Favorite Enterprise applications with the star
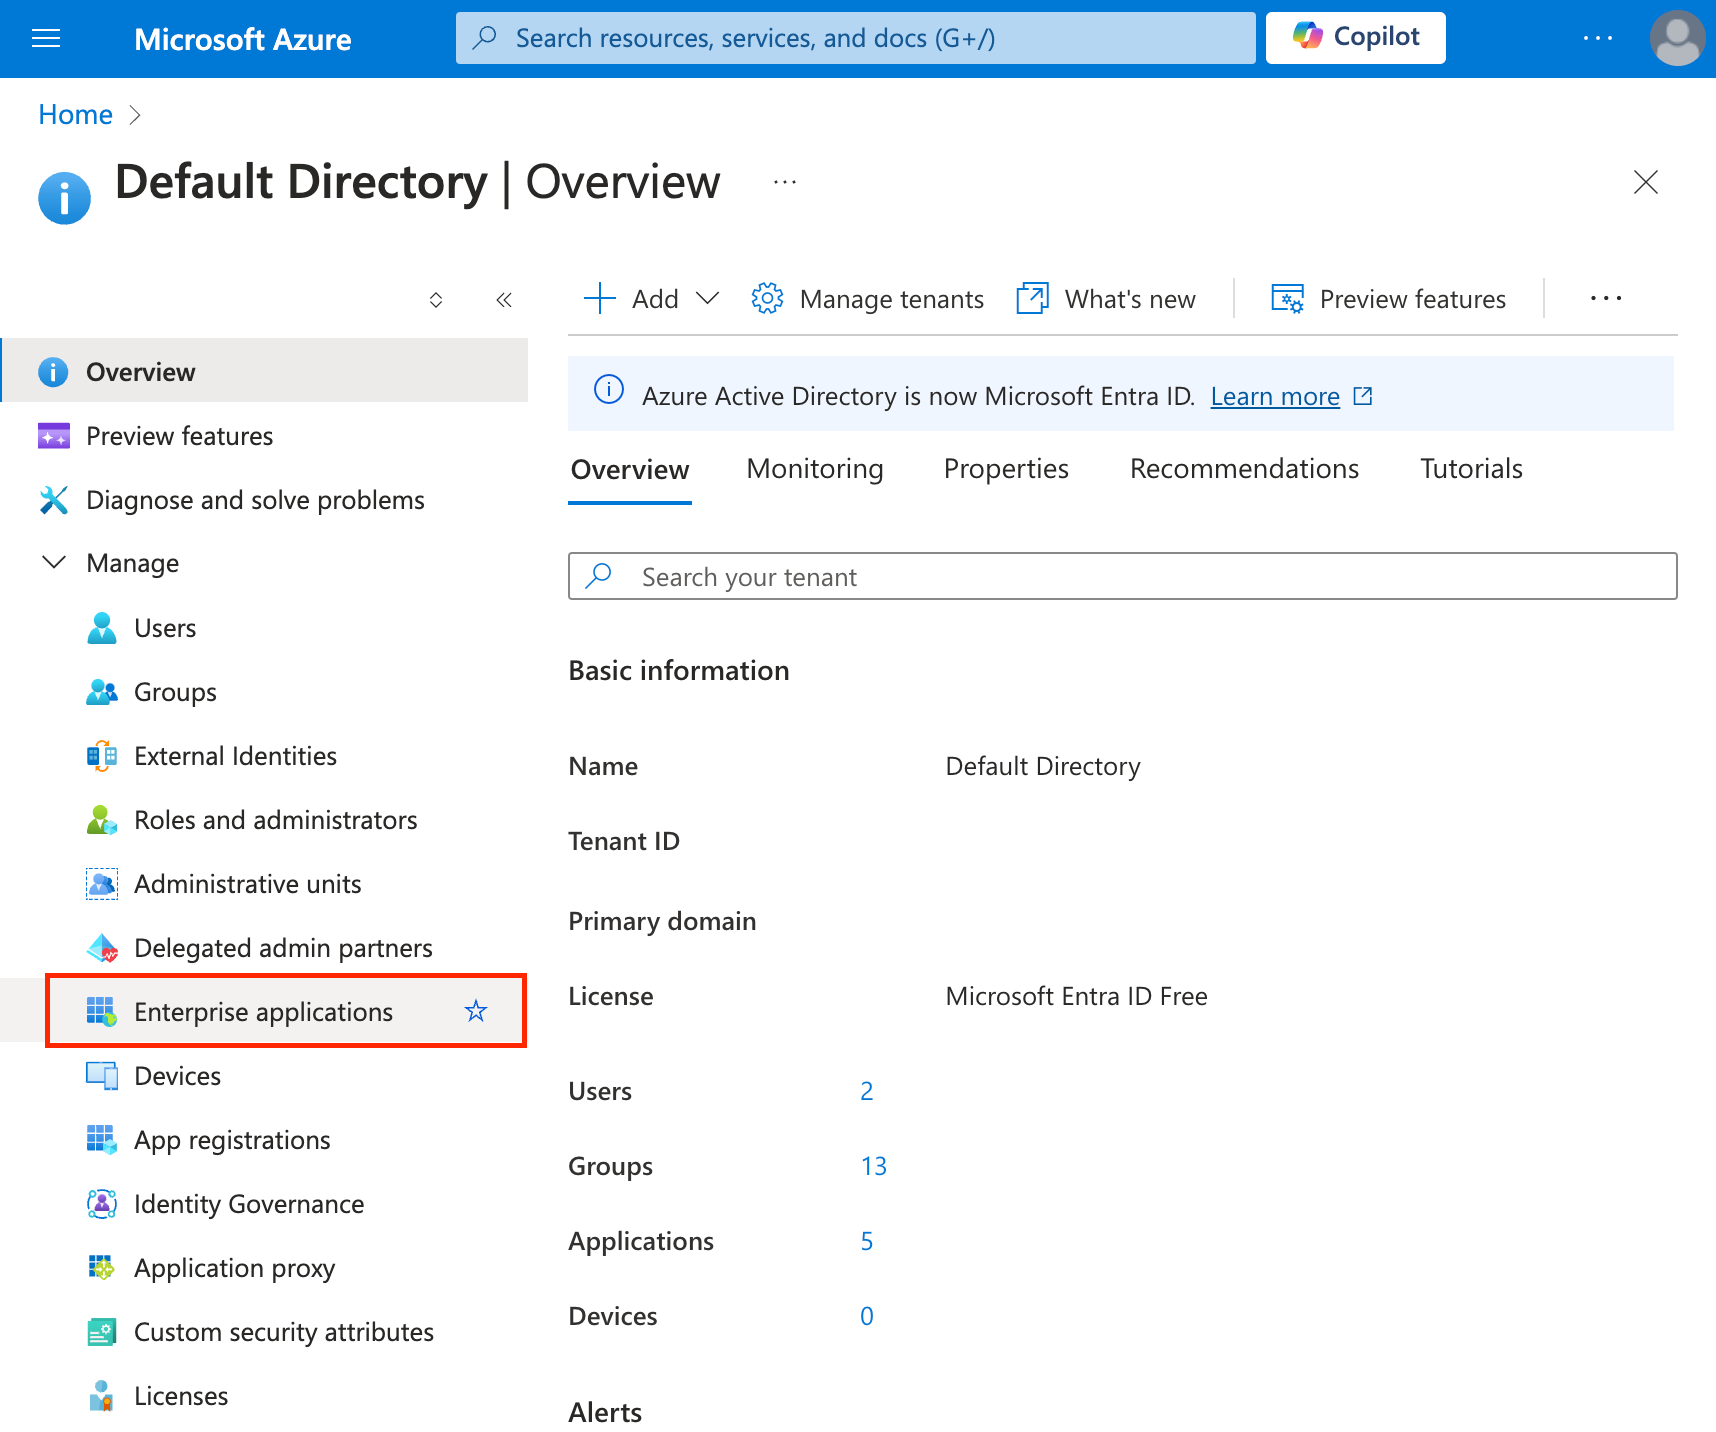Image resolution: width=1716 pixels, height=1432 pixels. pos(476,1011)
